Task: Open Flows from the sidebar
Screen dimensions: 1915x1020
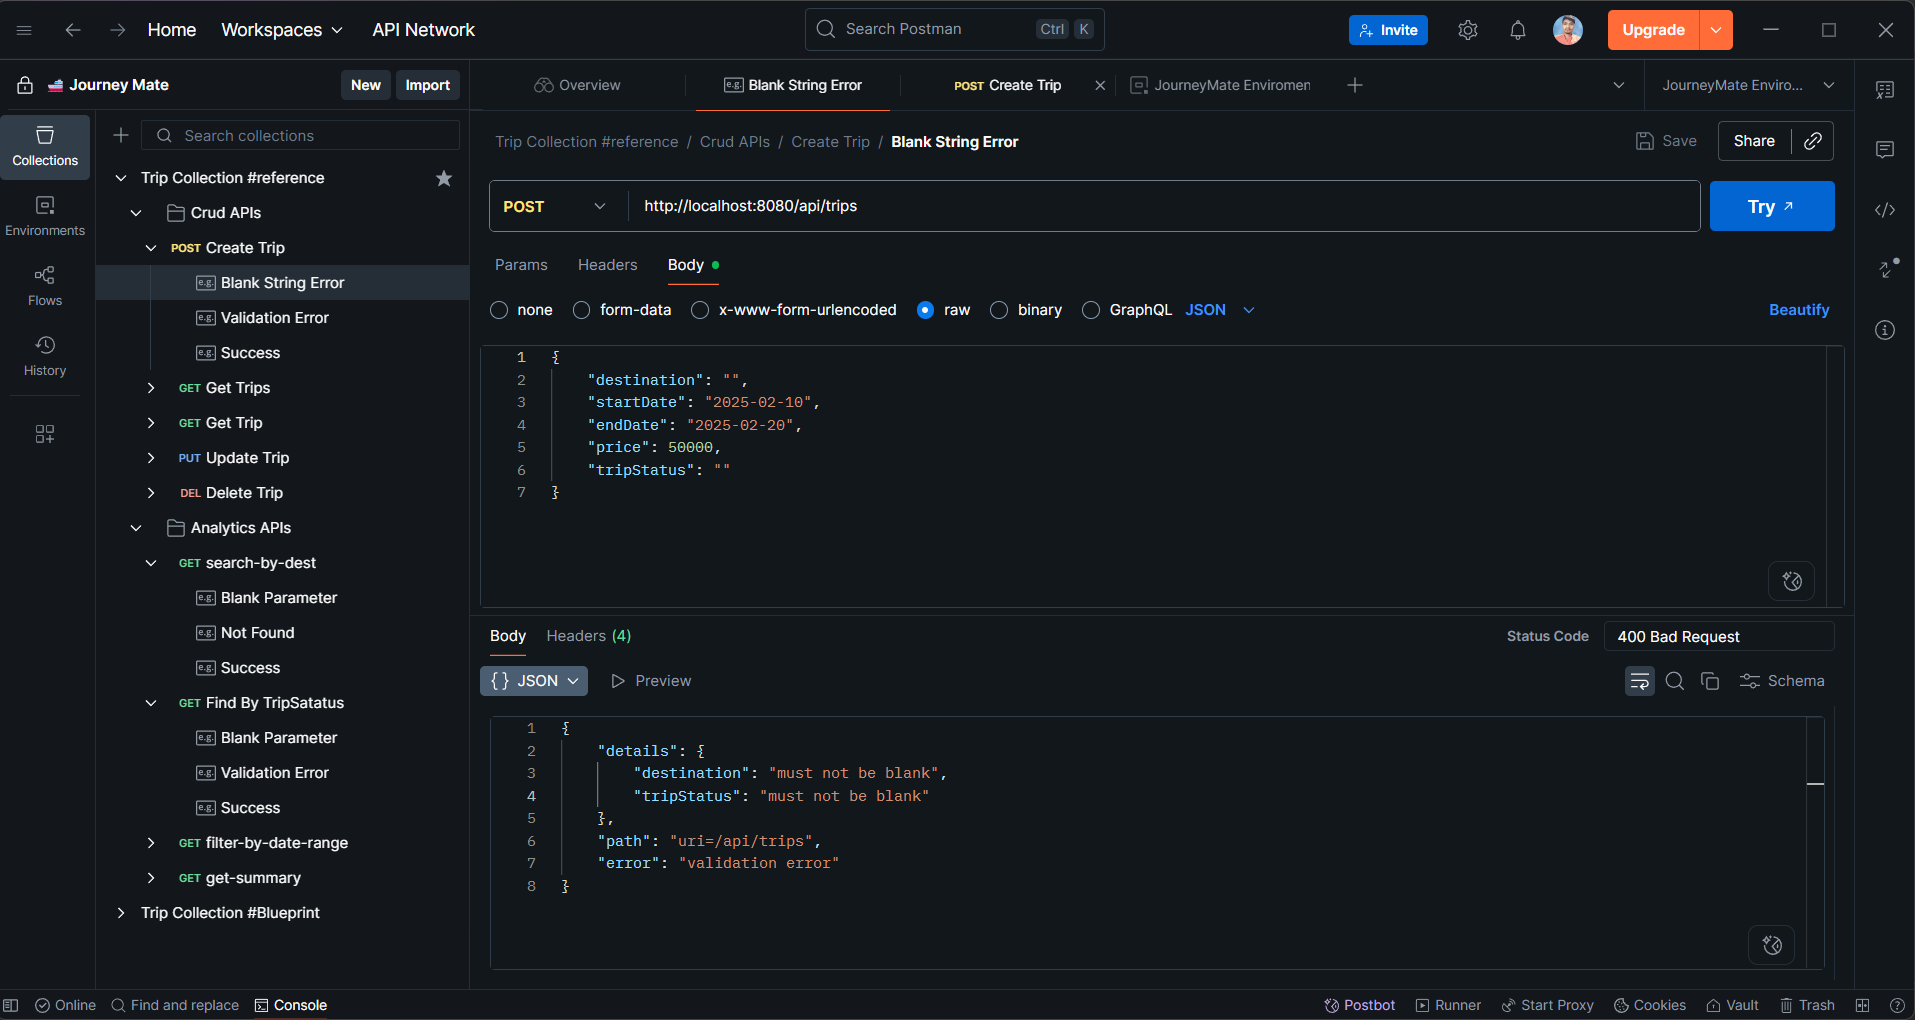Action: click(x=45, y=286)
